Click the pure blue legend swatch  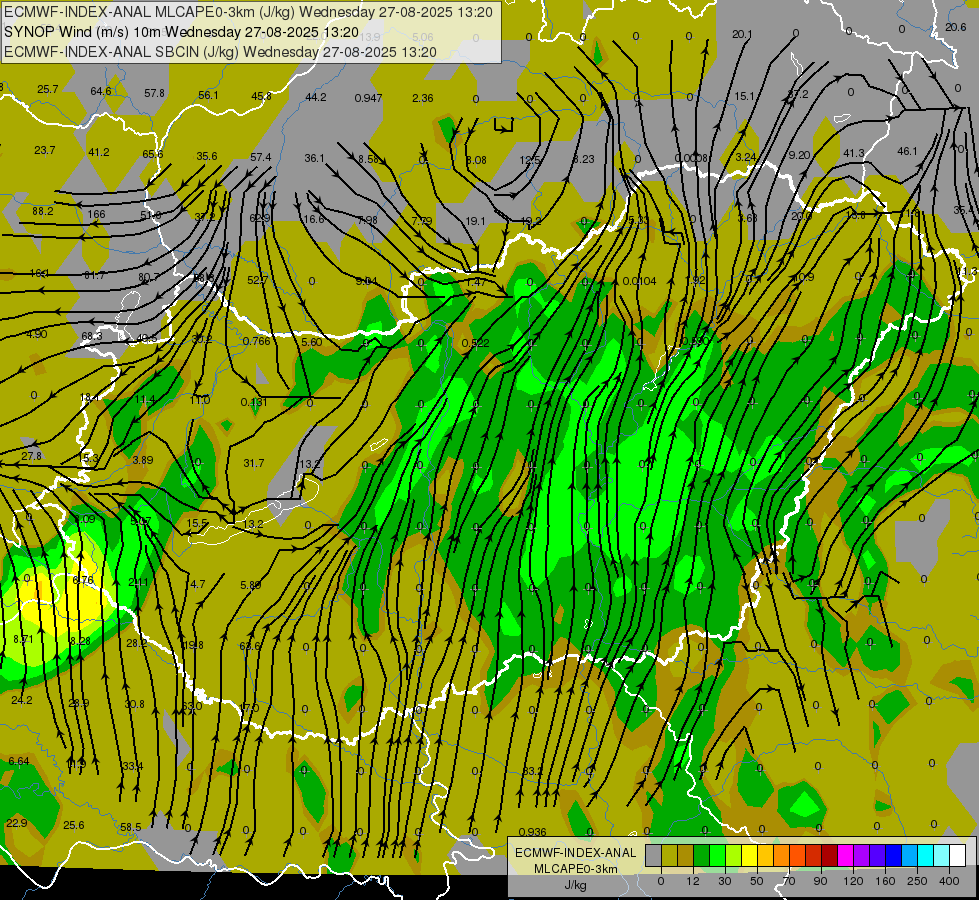[x=894, y=855]
